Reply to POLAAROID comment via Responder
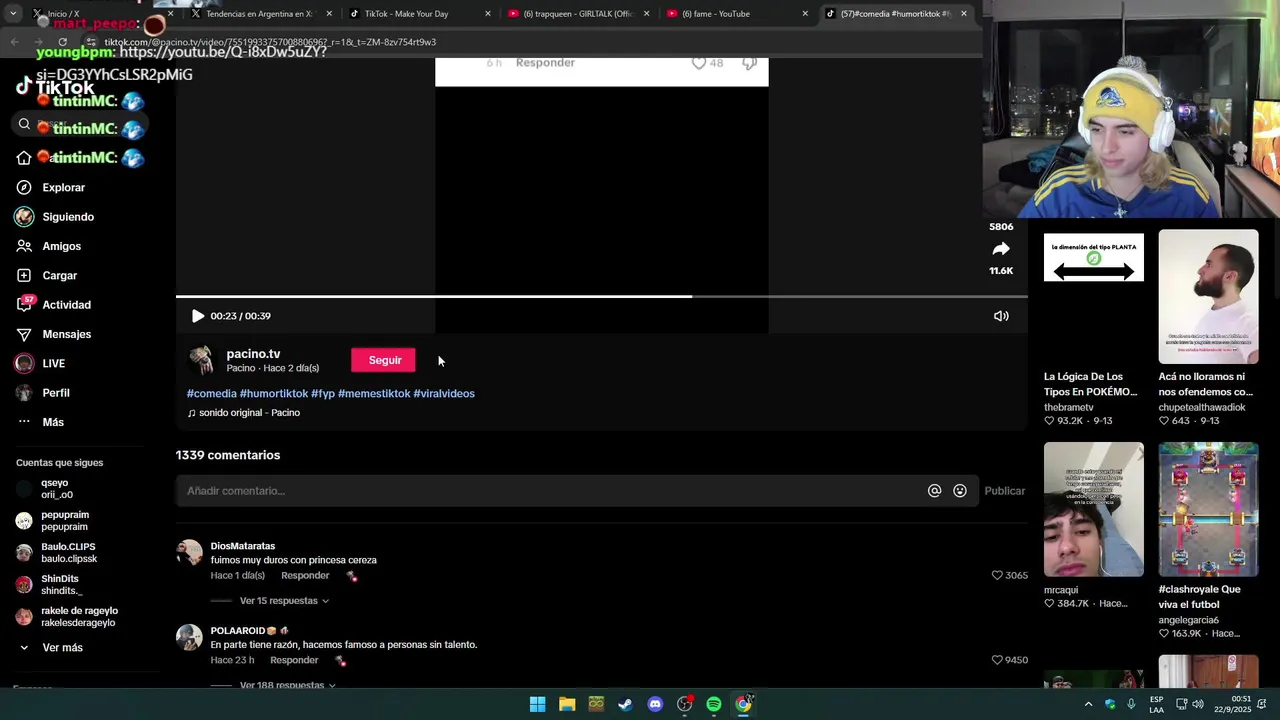This screenshot has height=720, width=1280. 294,660
